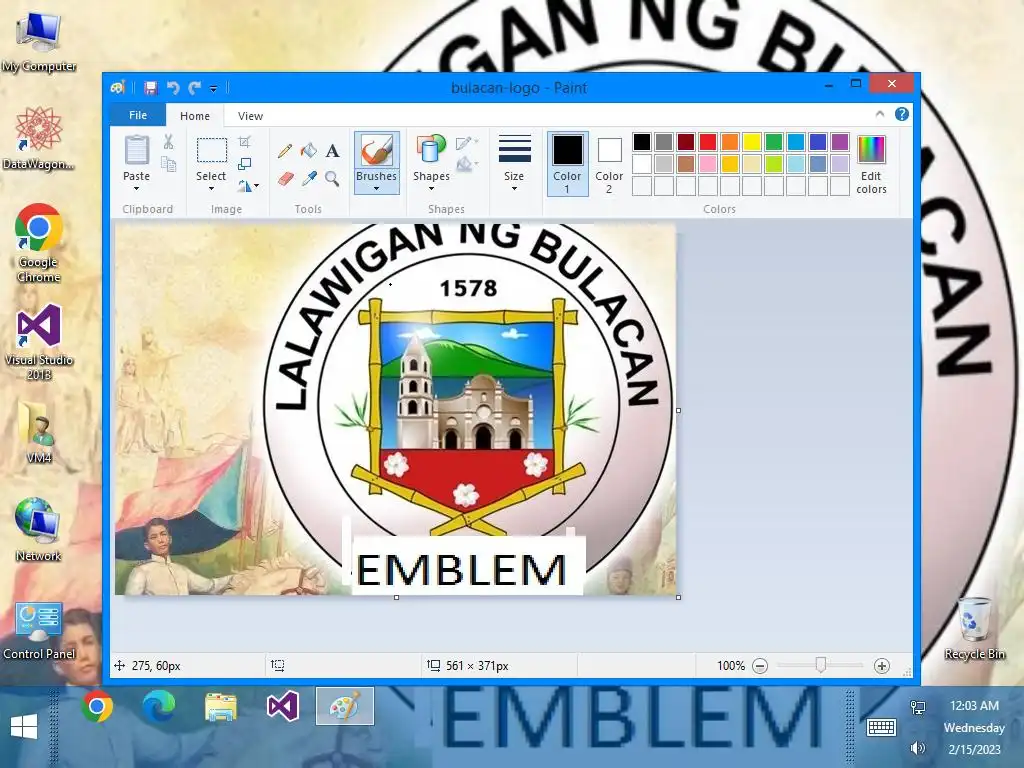This screenshot has height=768, width=1024.
Task: Open File Explorer from the taskbar
Action: 221,707
